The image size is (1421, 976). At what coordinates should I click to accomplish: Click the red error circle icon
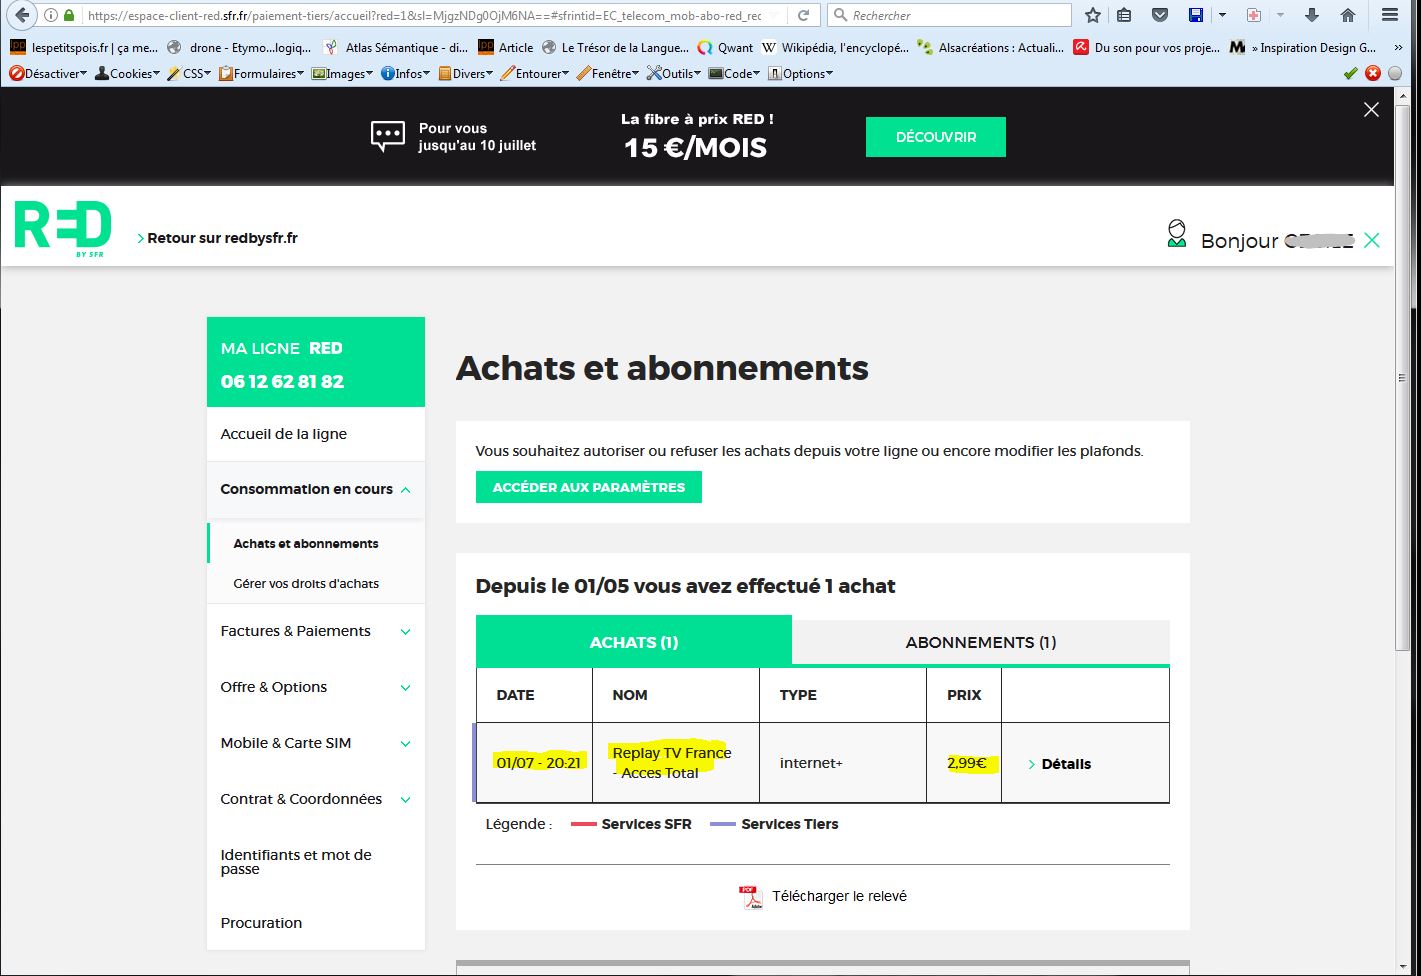coord(1373,73)
